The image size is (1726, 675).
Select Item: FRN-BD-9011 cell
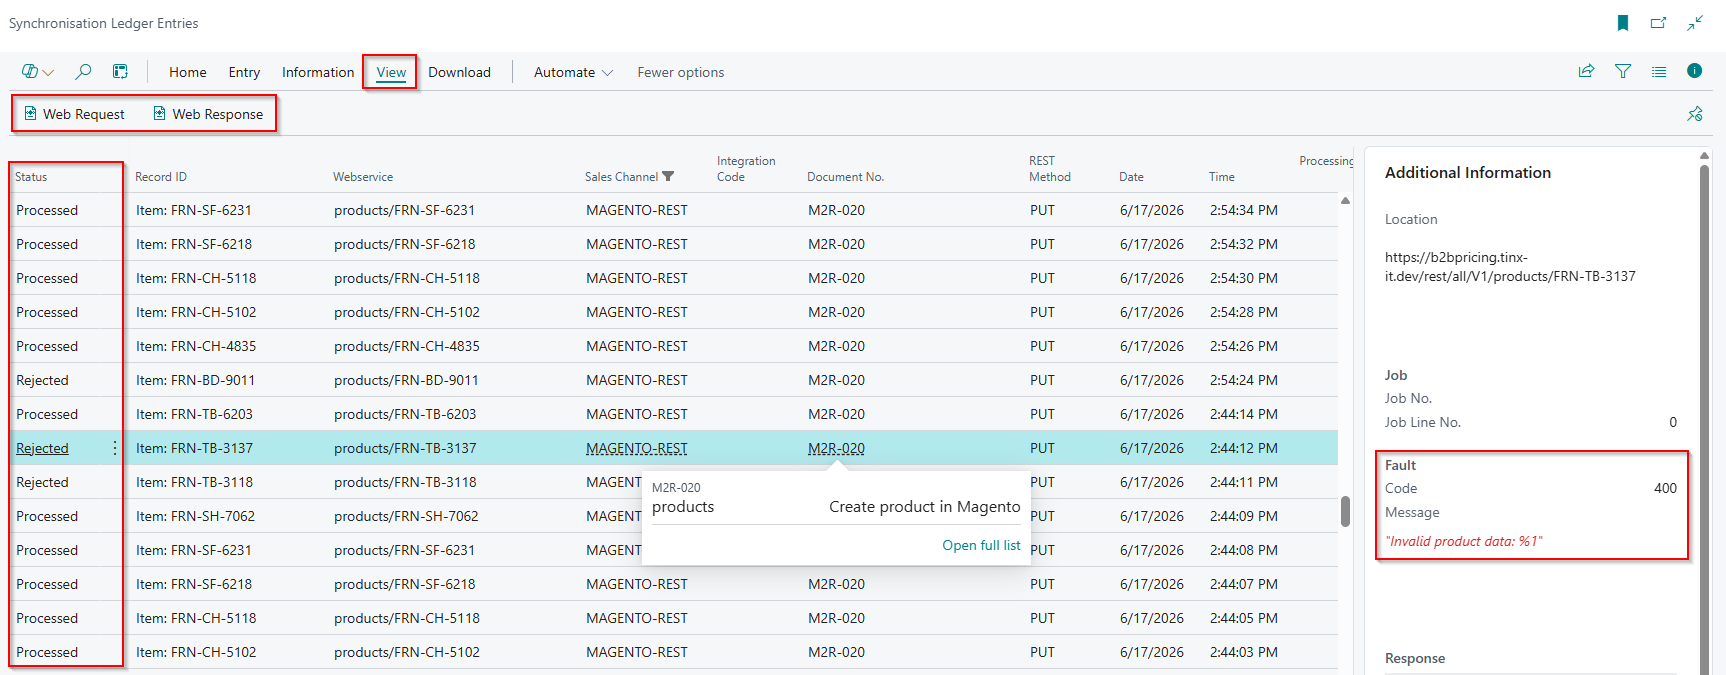[x=196, y=380]
